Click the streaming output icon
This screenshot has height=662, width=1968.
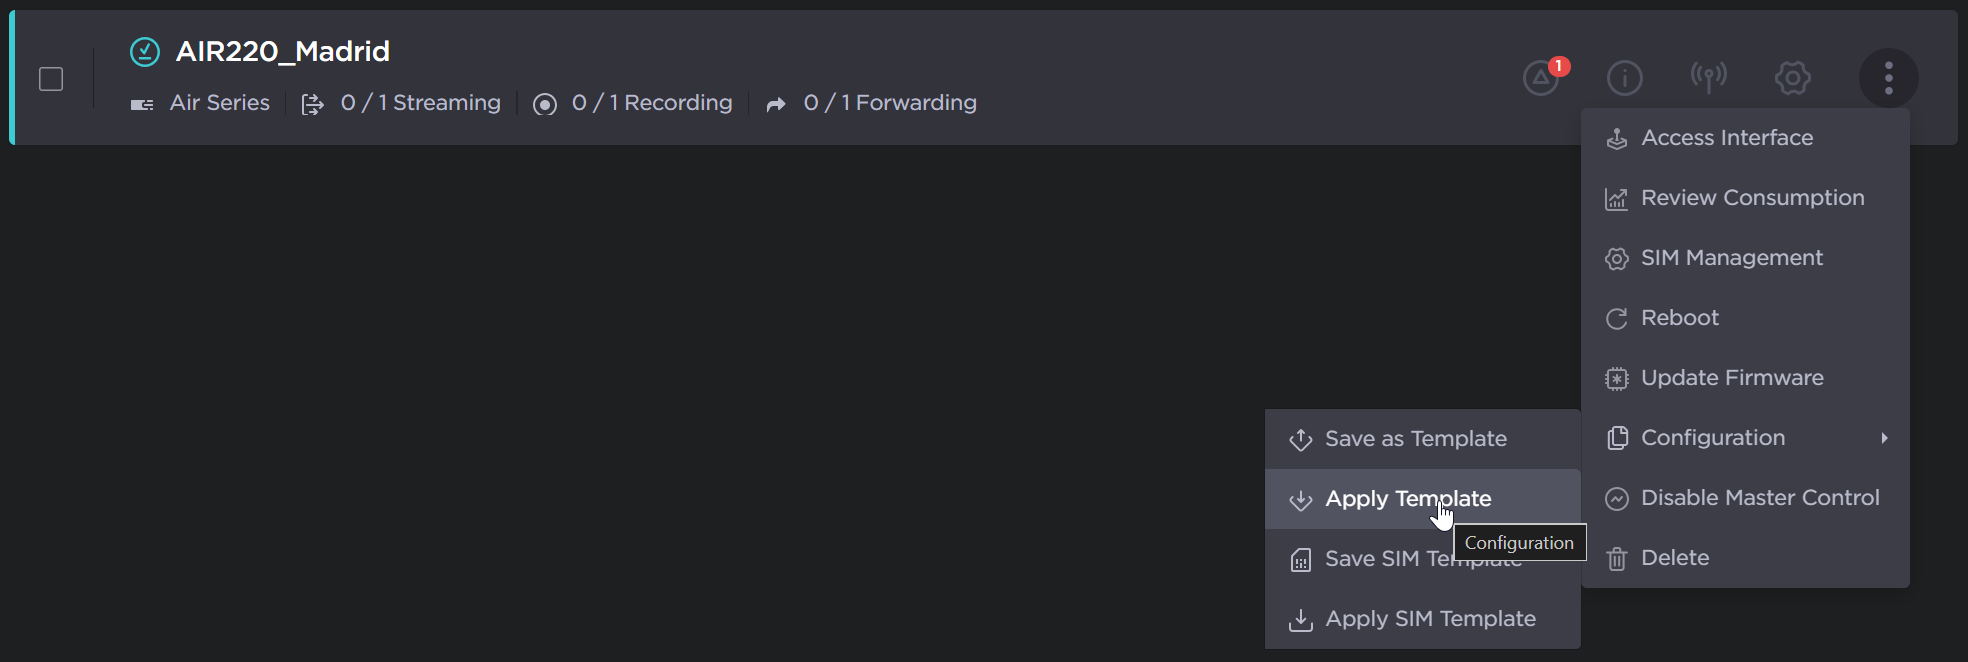(x=313, y=104)
